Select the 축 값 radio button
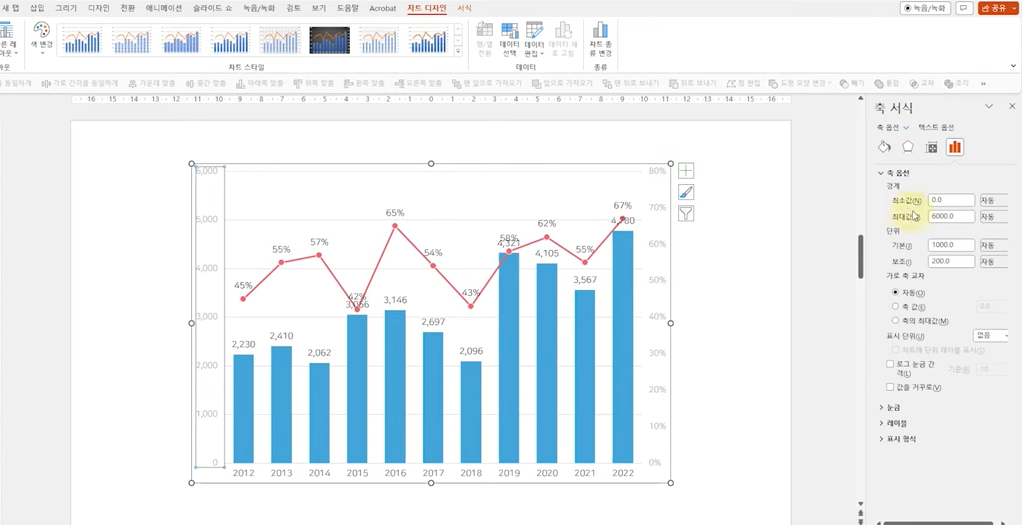Screen dimensions: 1022x525 click(896, 306)
